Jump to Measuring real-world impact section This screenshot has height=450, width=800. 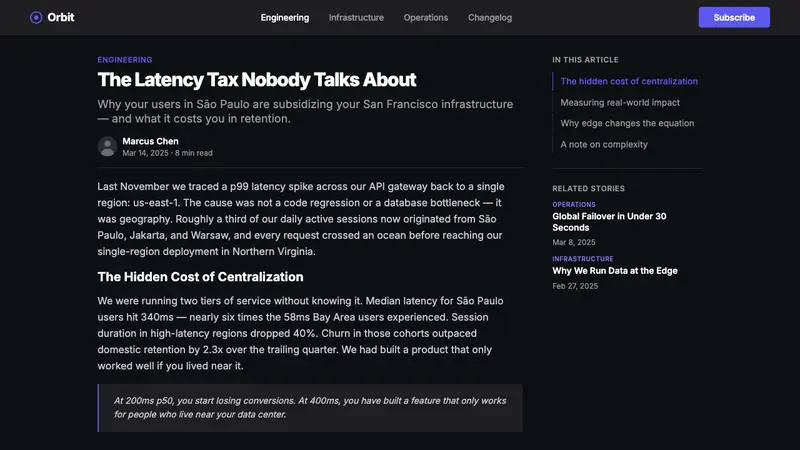[x=620, y=103]
